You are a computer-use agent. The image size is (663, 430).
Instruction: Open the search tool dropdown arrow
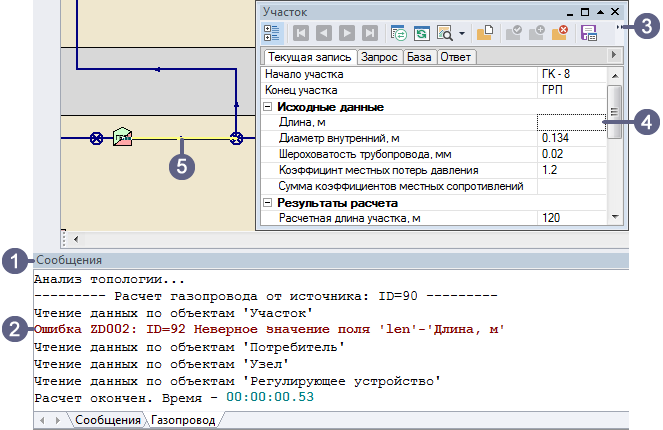click(461, 33)
